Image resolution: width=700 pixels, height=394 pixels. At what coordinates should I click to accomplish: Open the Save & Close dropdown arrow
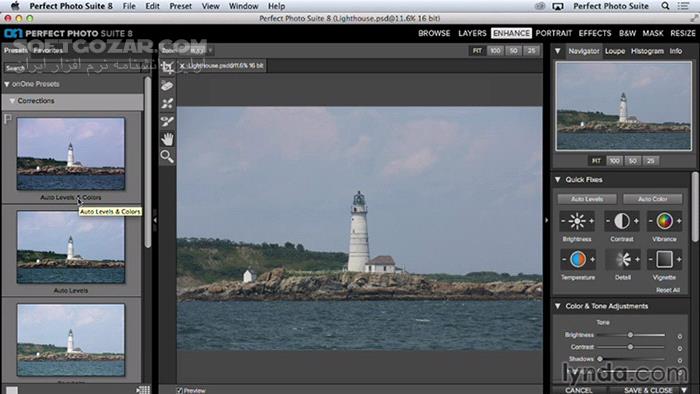(x=684, y=390)
